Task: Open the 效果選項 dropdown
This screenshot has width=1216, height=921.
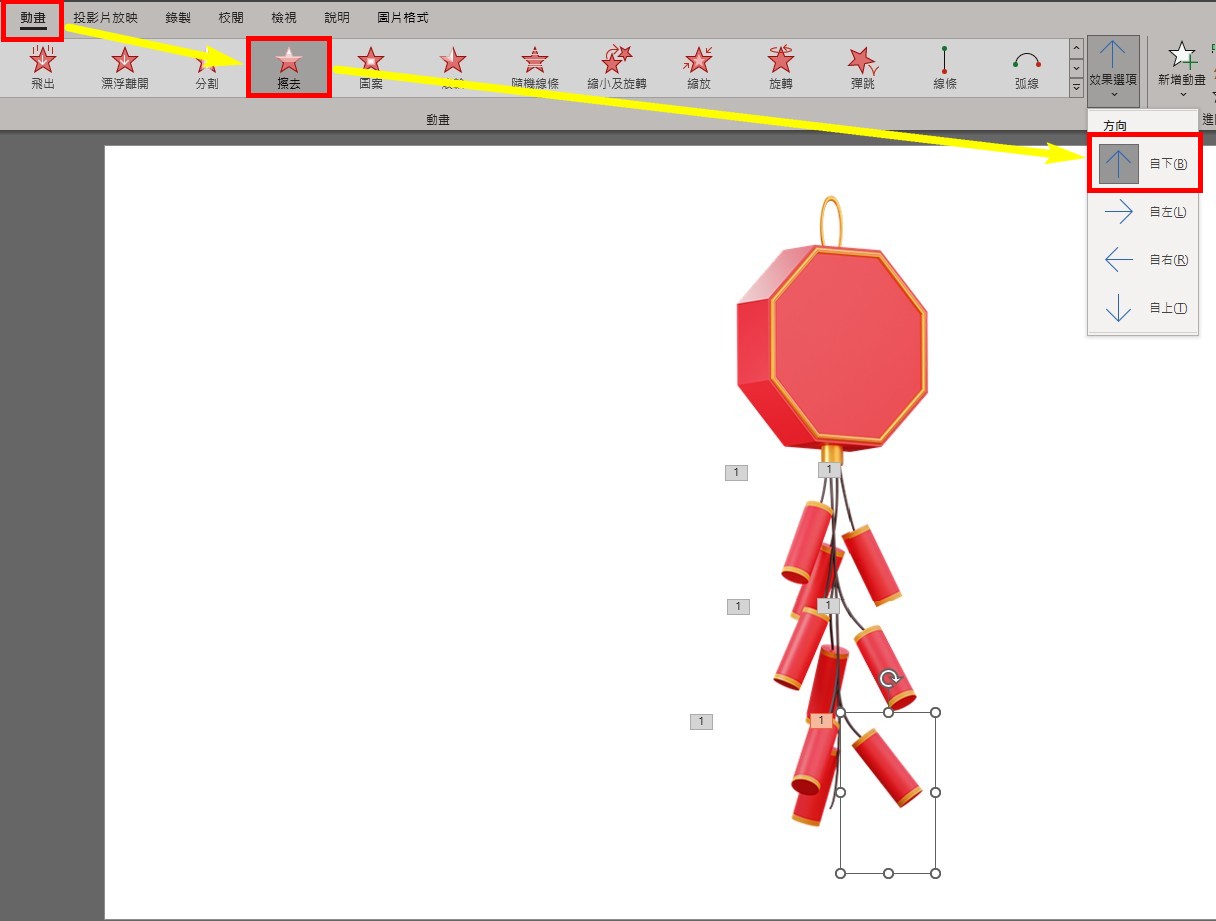Action: point(1113,68)
